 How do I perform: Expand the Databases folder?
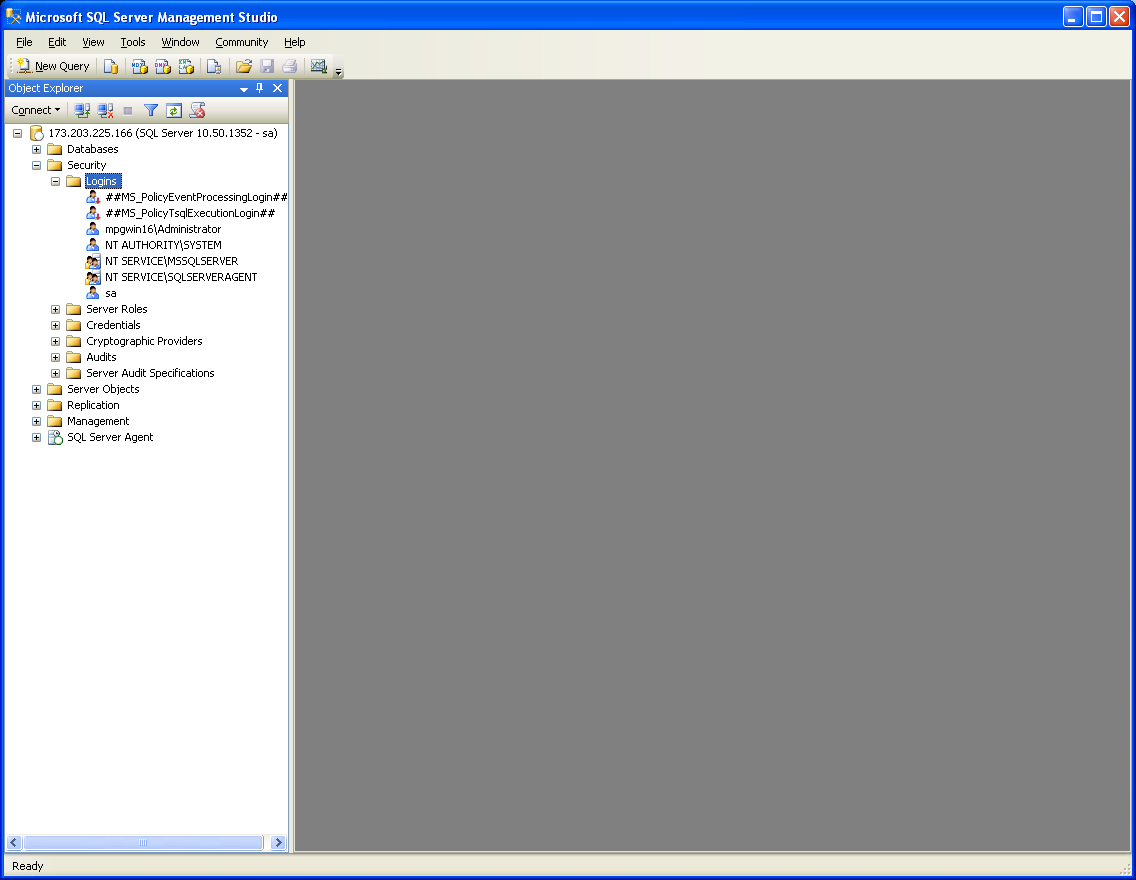pos(36,149)
